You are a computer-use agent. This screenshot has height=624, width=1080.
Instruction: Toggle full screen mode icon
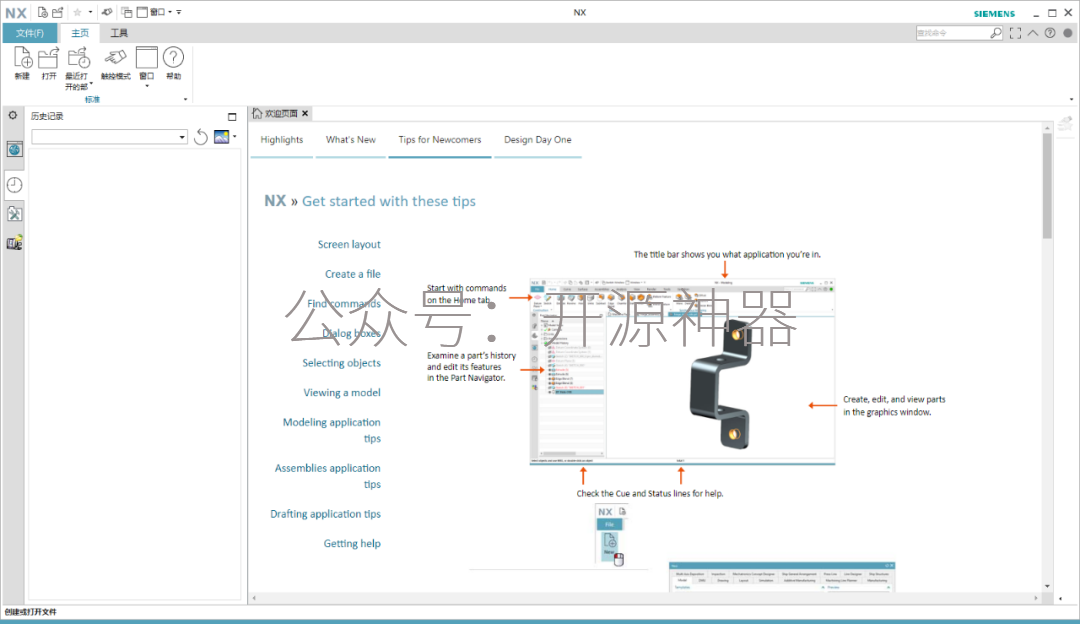(x=1015, y=33)
